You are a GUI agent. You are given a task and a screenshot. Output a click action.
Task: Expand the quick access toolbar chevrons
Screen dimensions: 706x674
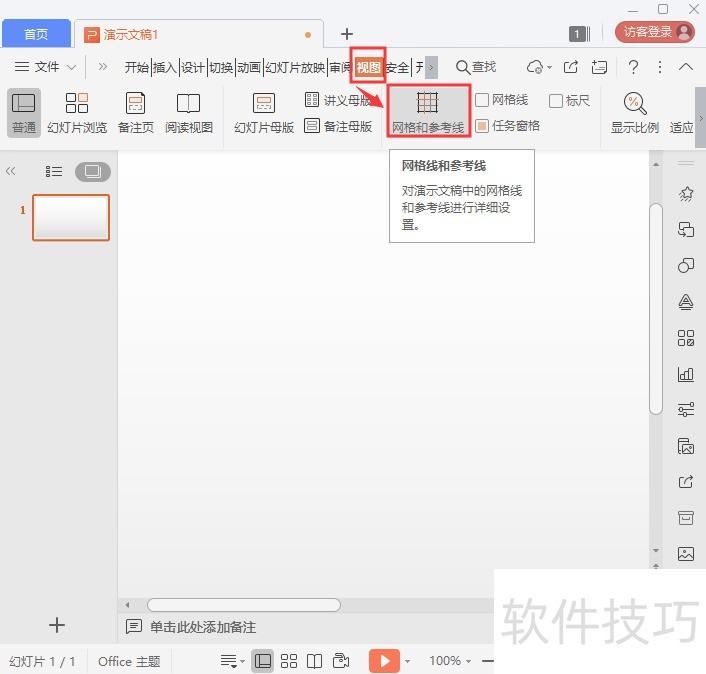[x=103, y=67]
